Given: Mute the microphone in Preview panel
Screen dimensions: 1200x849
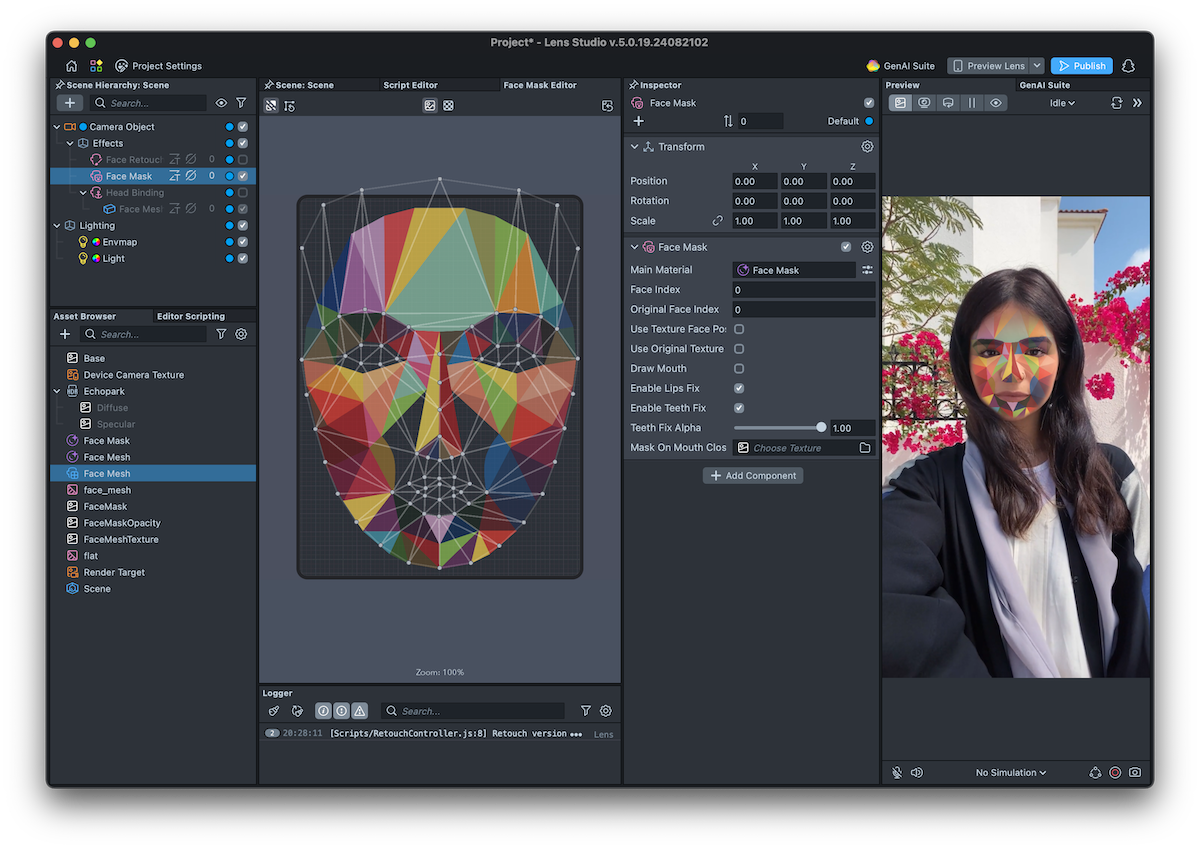Looking at the screenshot, I should pos(897,772).
